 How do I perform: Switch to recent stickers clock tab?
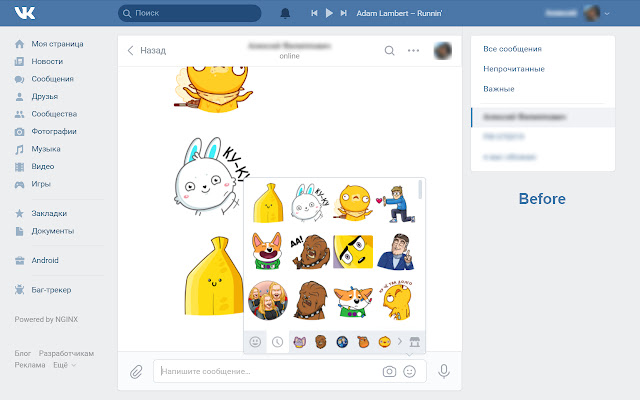[278, 342]
